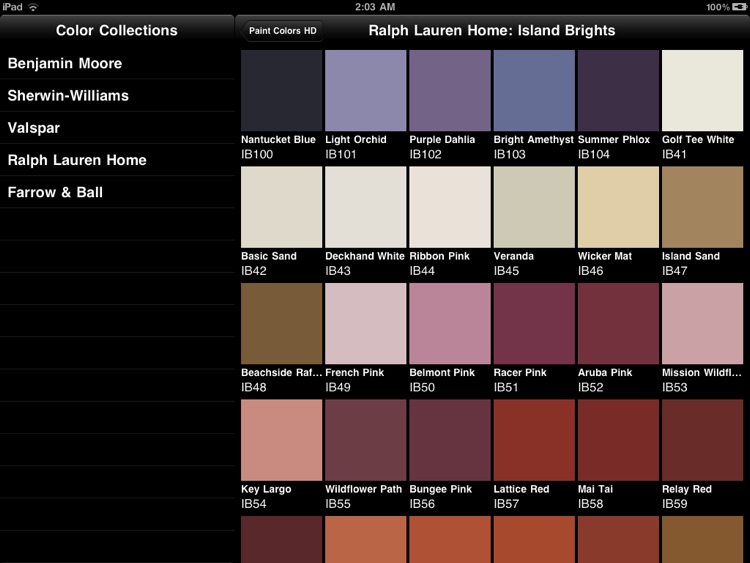This screenshot has height=563, width=750.
Task: Pick the Mission Wildfl... swatch
Action: 703,323
